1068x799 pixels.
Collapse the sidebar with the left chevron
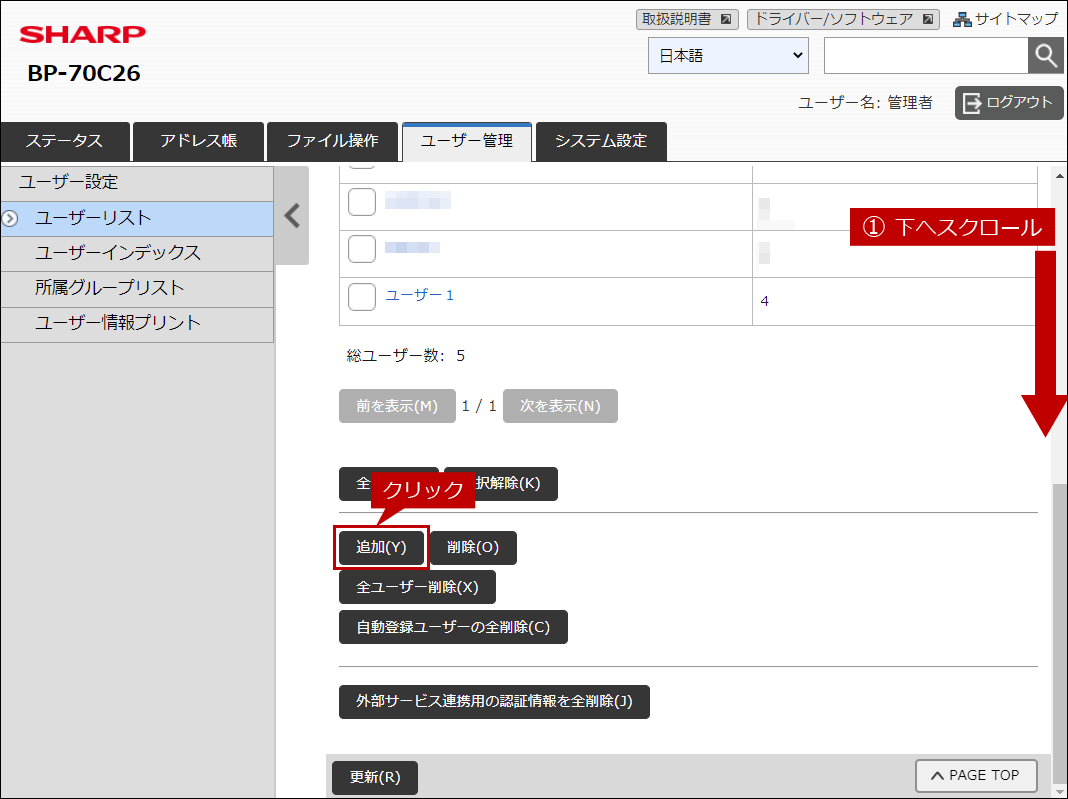[292, 216]
